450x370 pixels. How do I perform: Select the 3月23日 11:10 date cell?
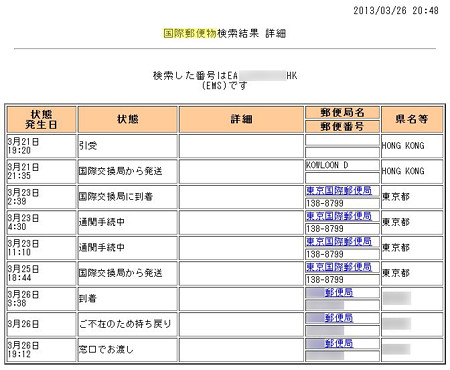(x=41, y=248)
